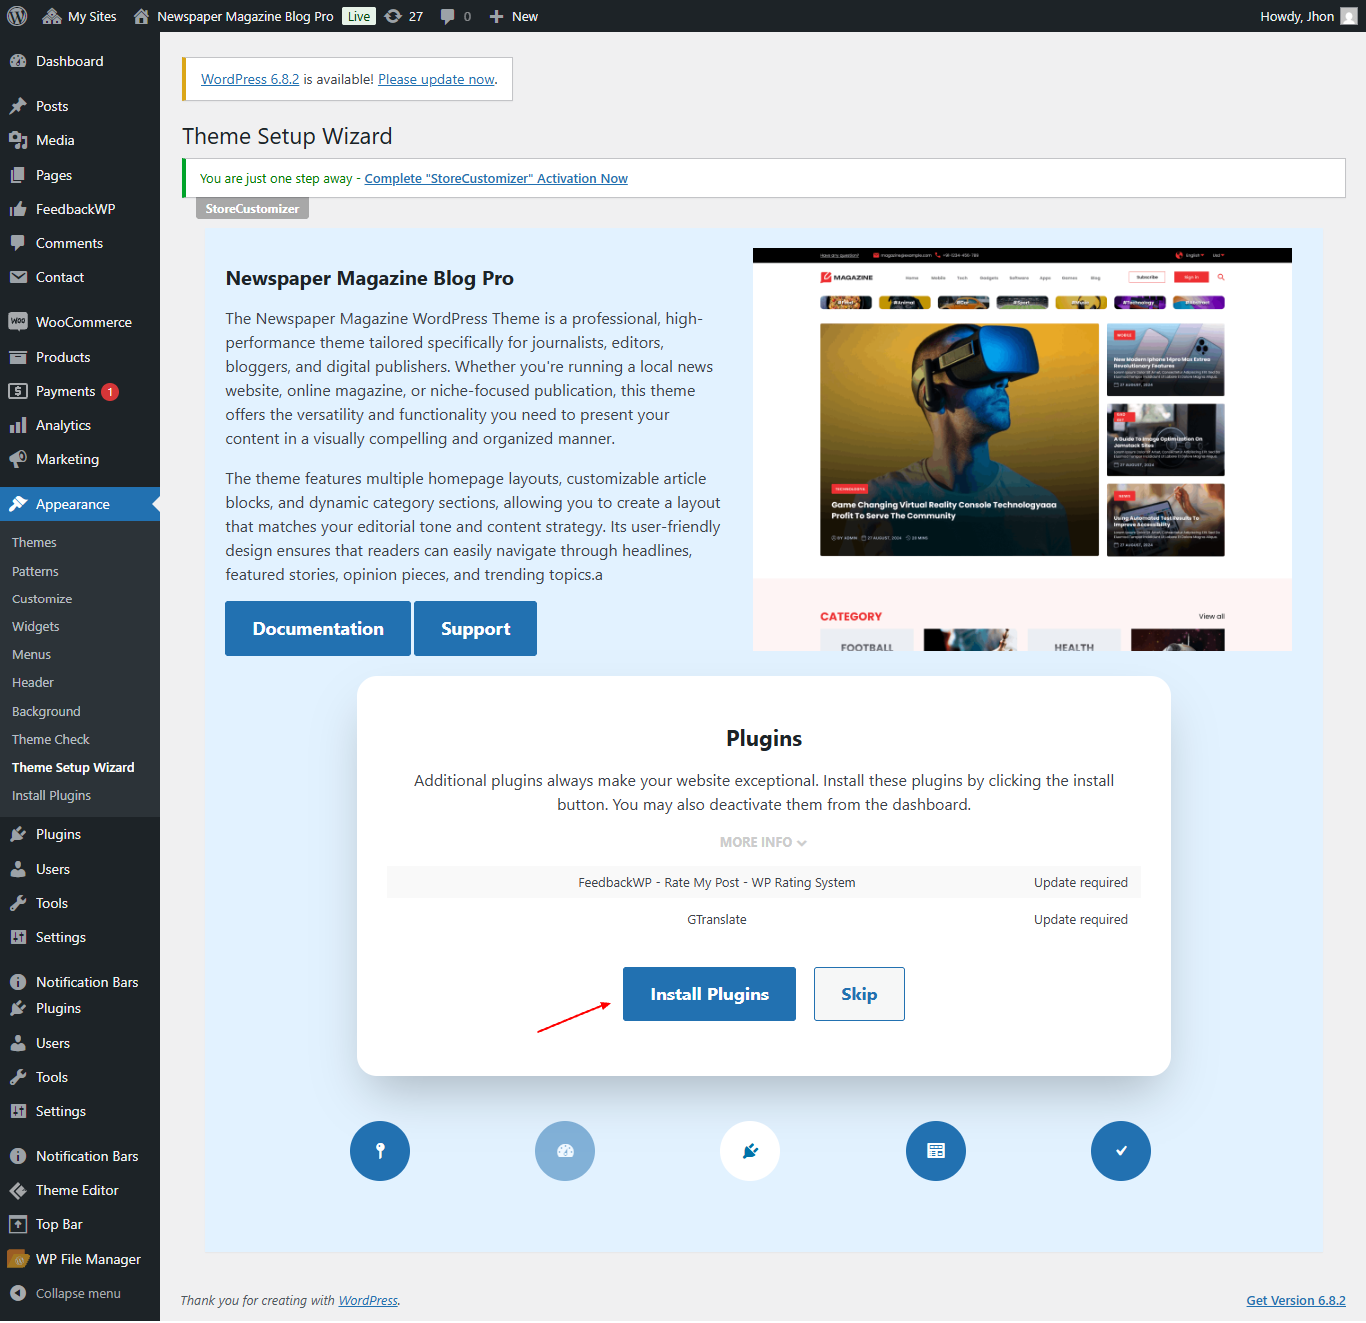Screen dimensions: 1366x1323
Task: Open Theme Check submenu item
Action: (51, 739)
